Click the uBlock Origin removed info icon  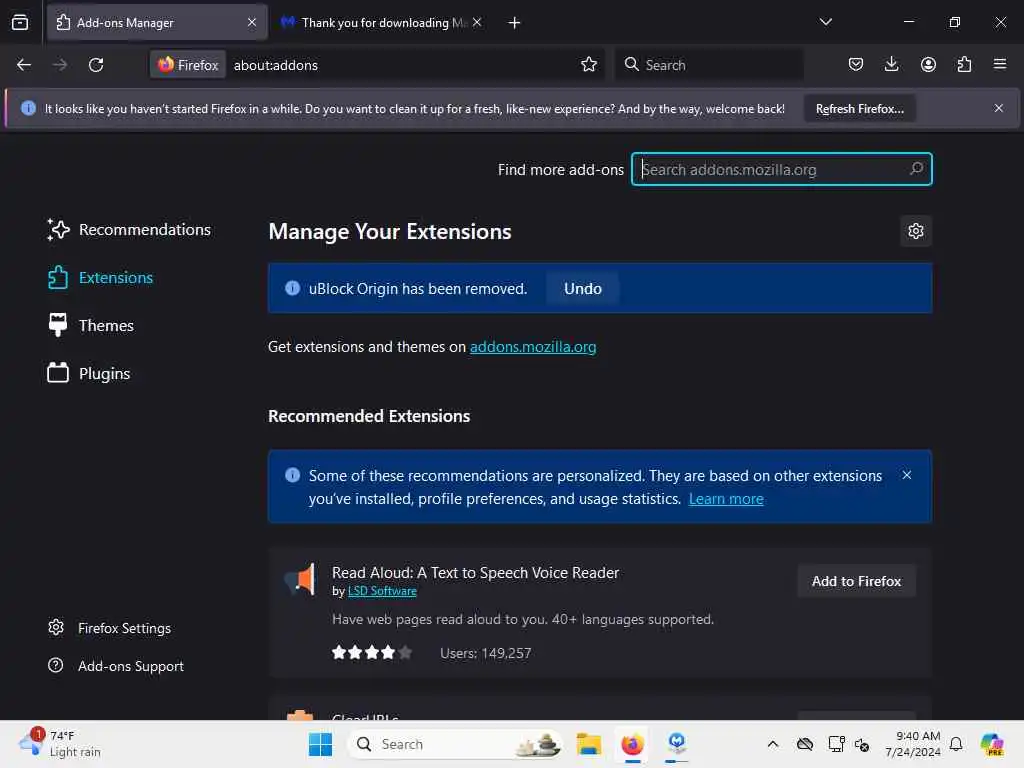pyautogui.click(x=293, y=288)
